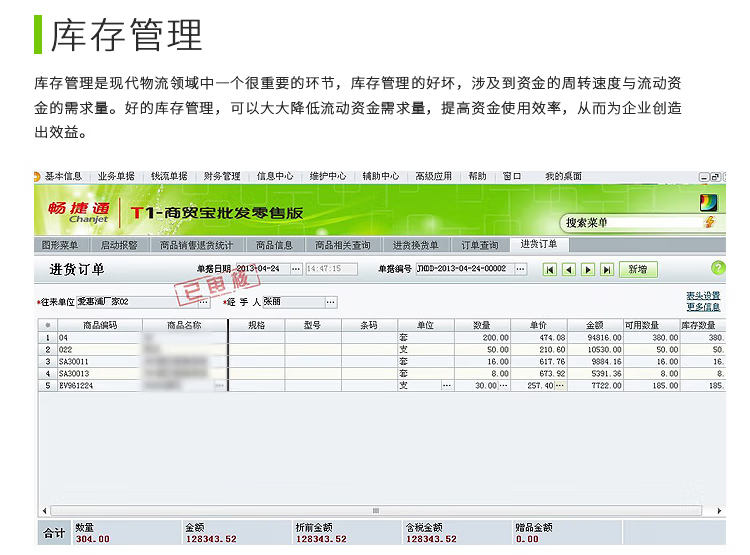Click the colorful icon above search box
The width and height of the screenshot is (750, 555).
[708, 203]
